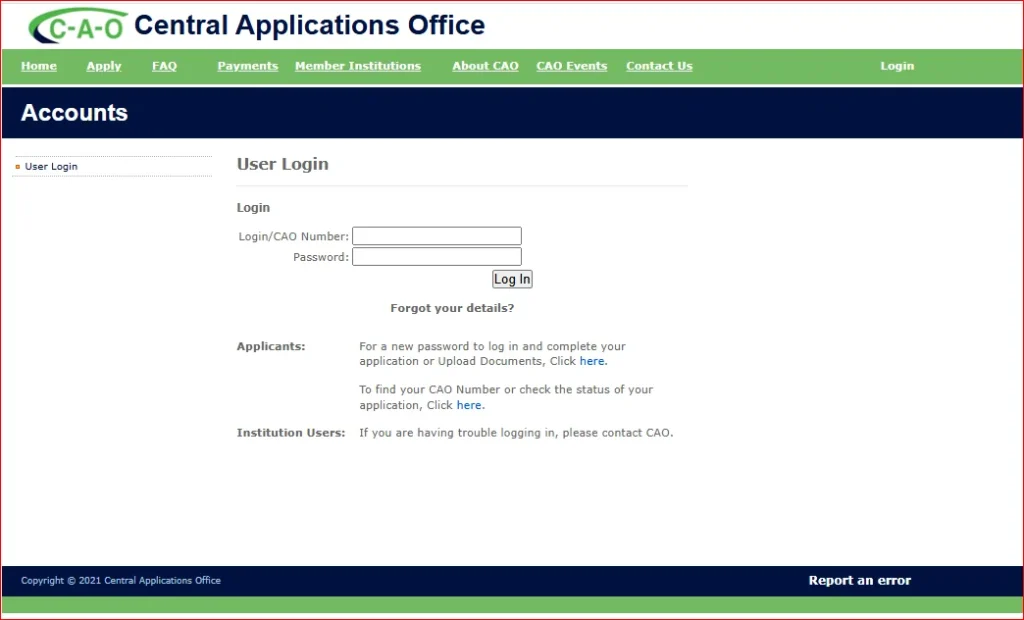Open the Home menu item
This screenshot has width=1024, height=620.
point(39,66)
